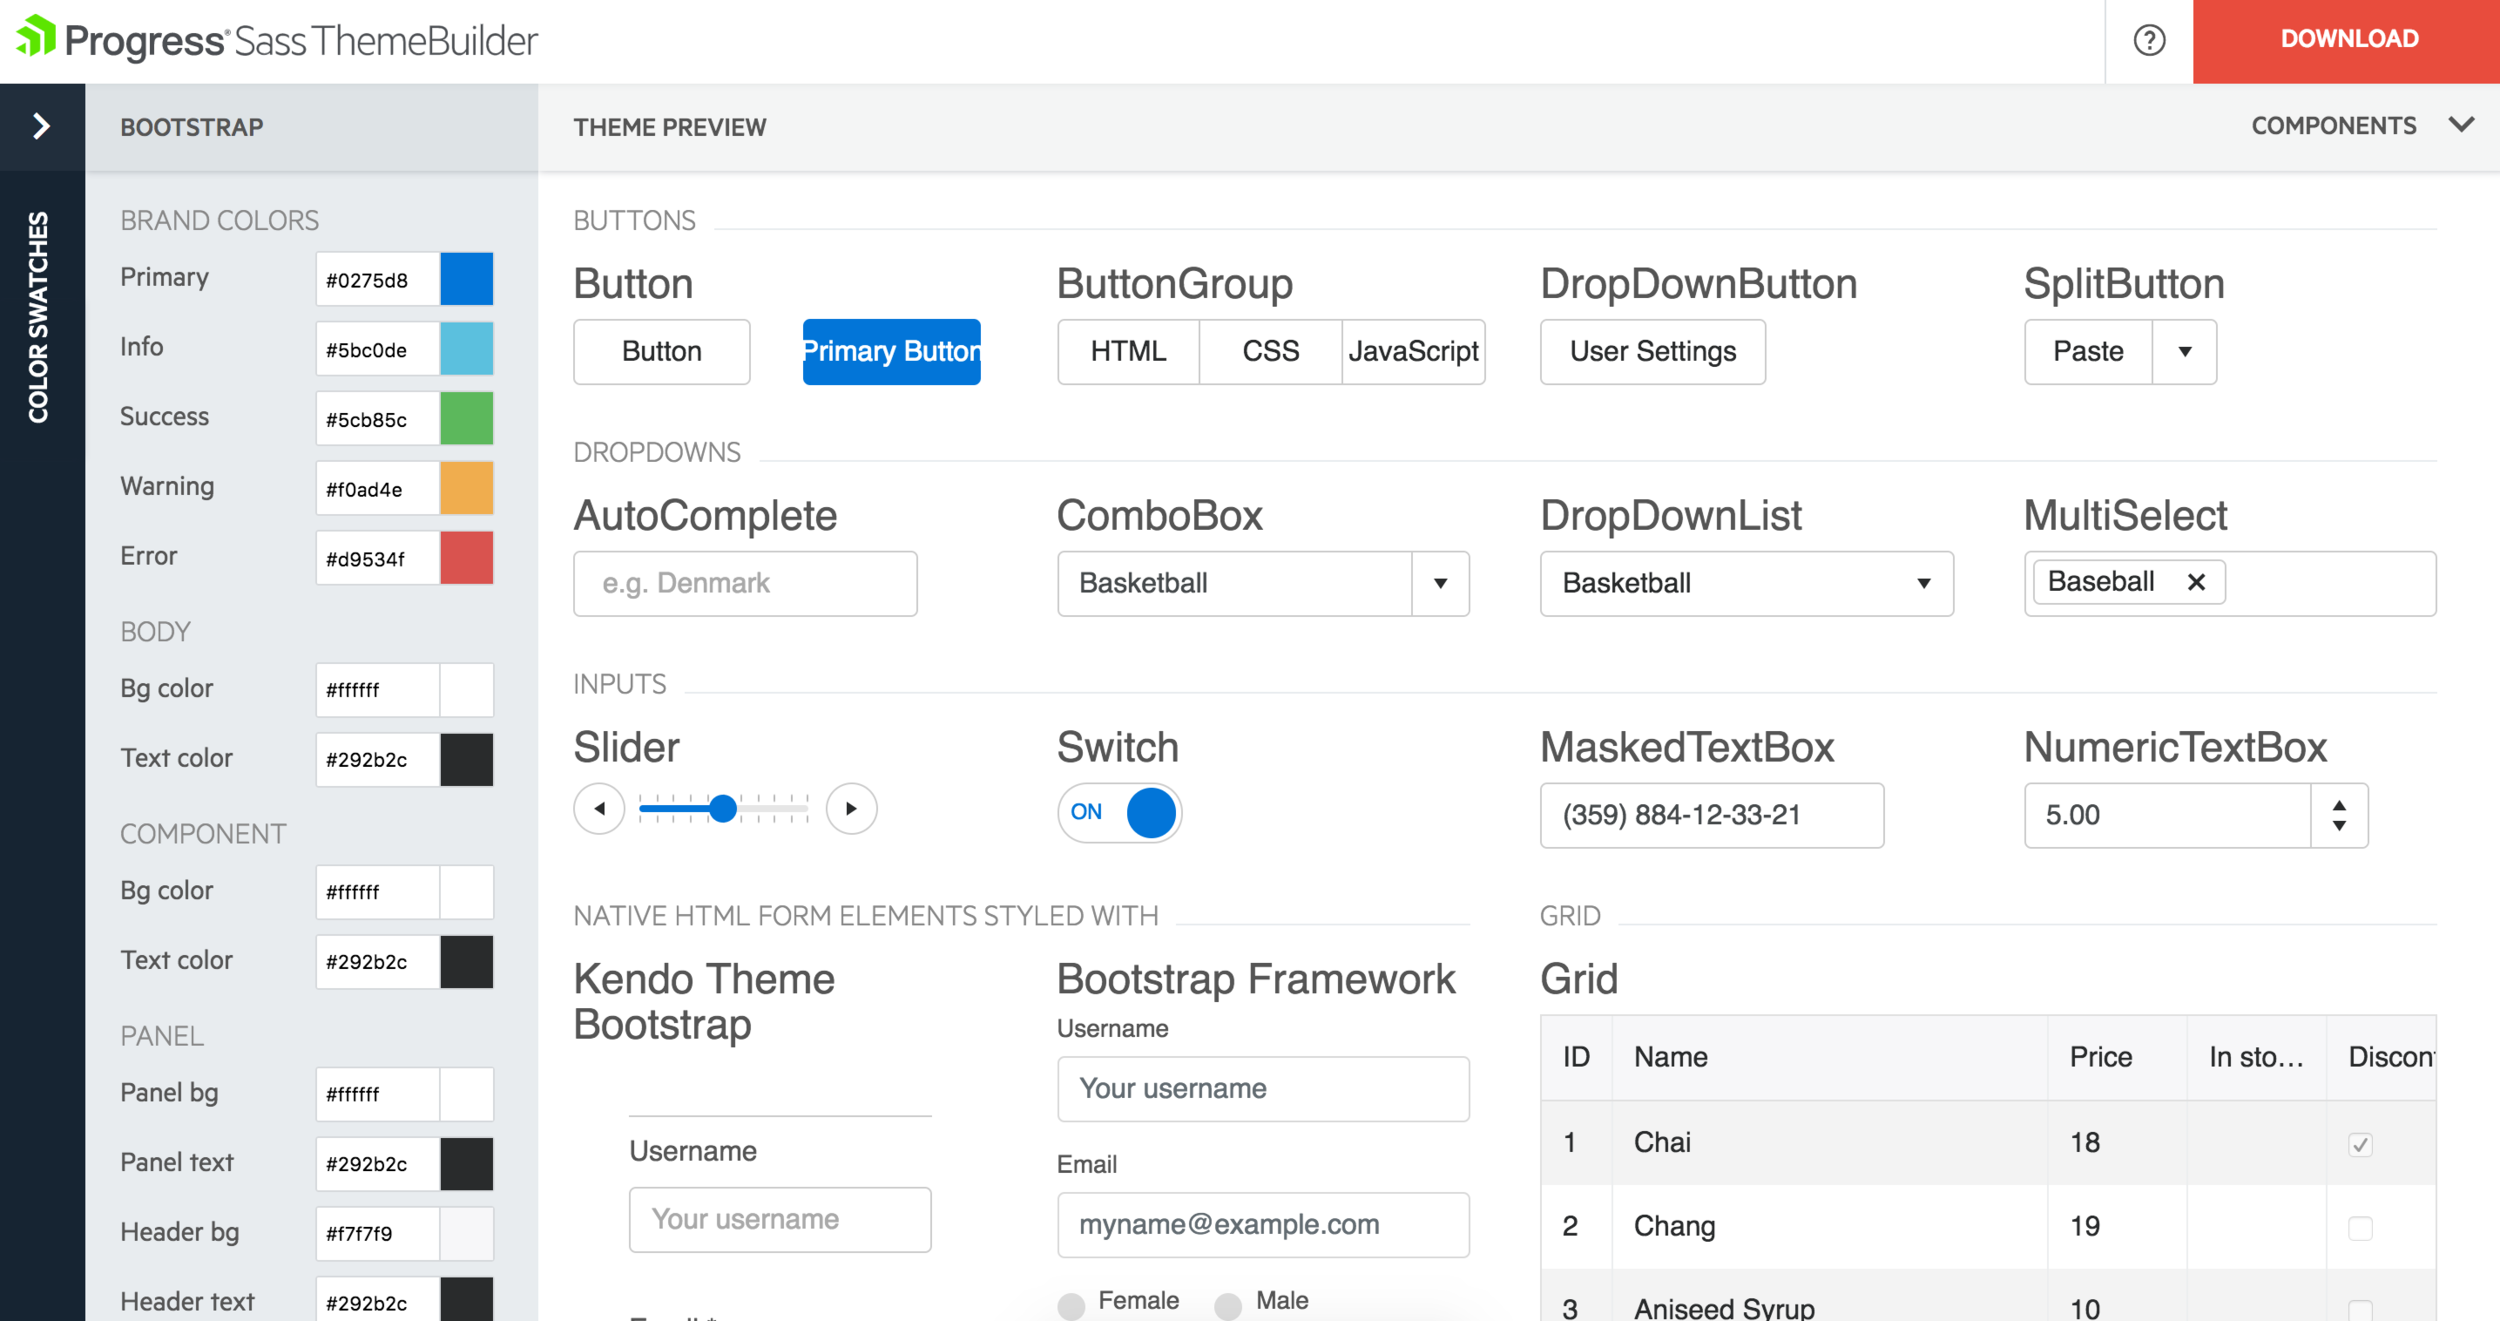Open the Warning orange color swatch

466,488
